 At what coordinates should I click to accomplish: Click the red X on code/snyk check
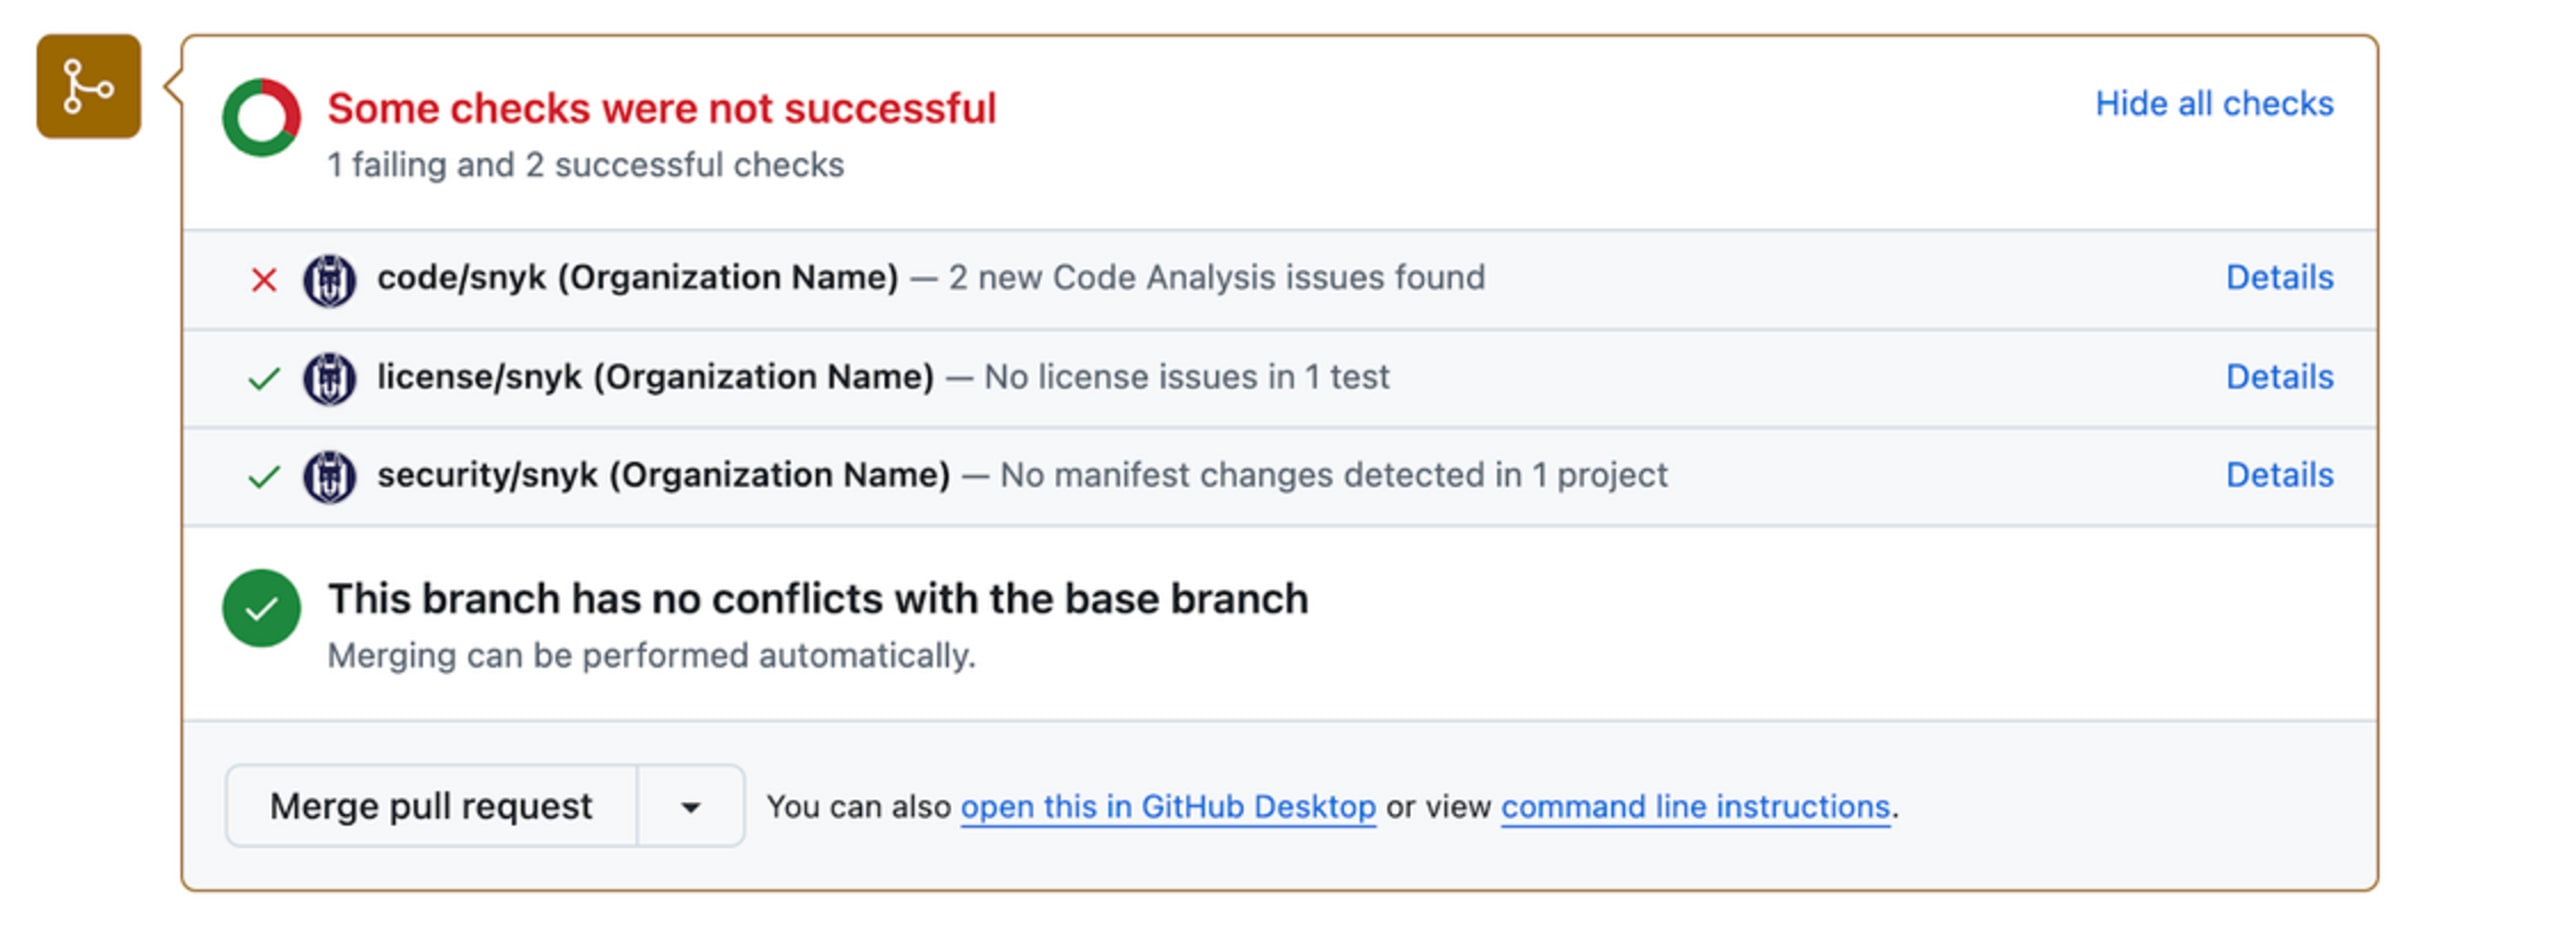click(263, 279)
